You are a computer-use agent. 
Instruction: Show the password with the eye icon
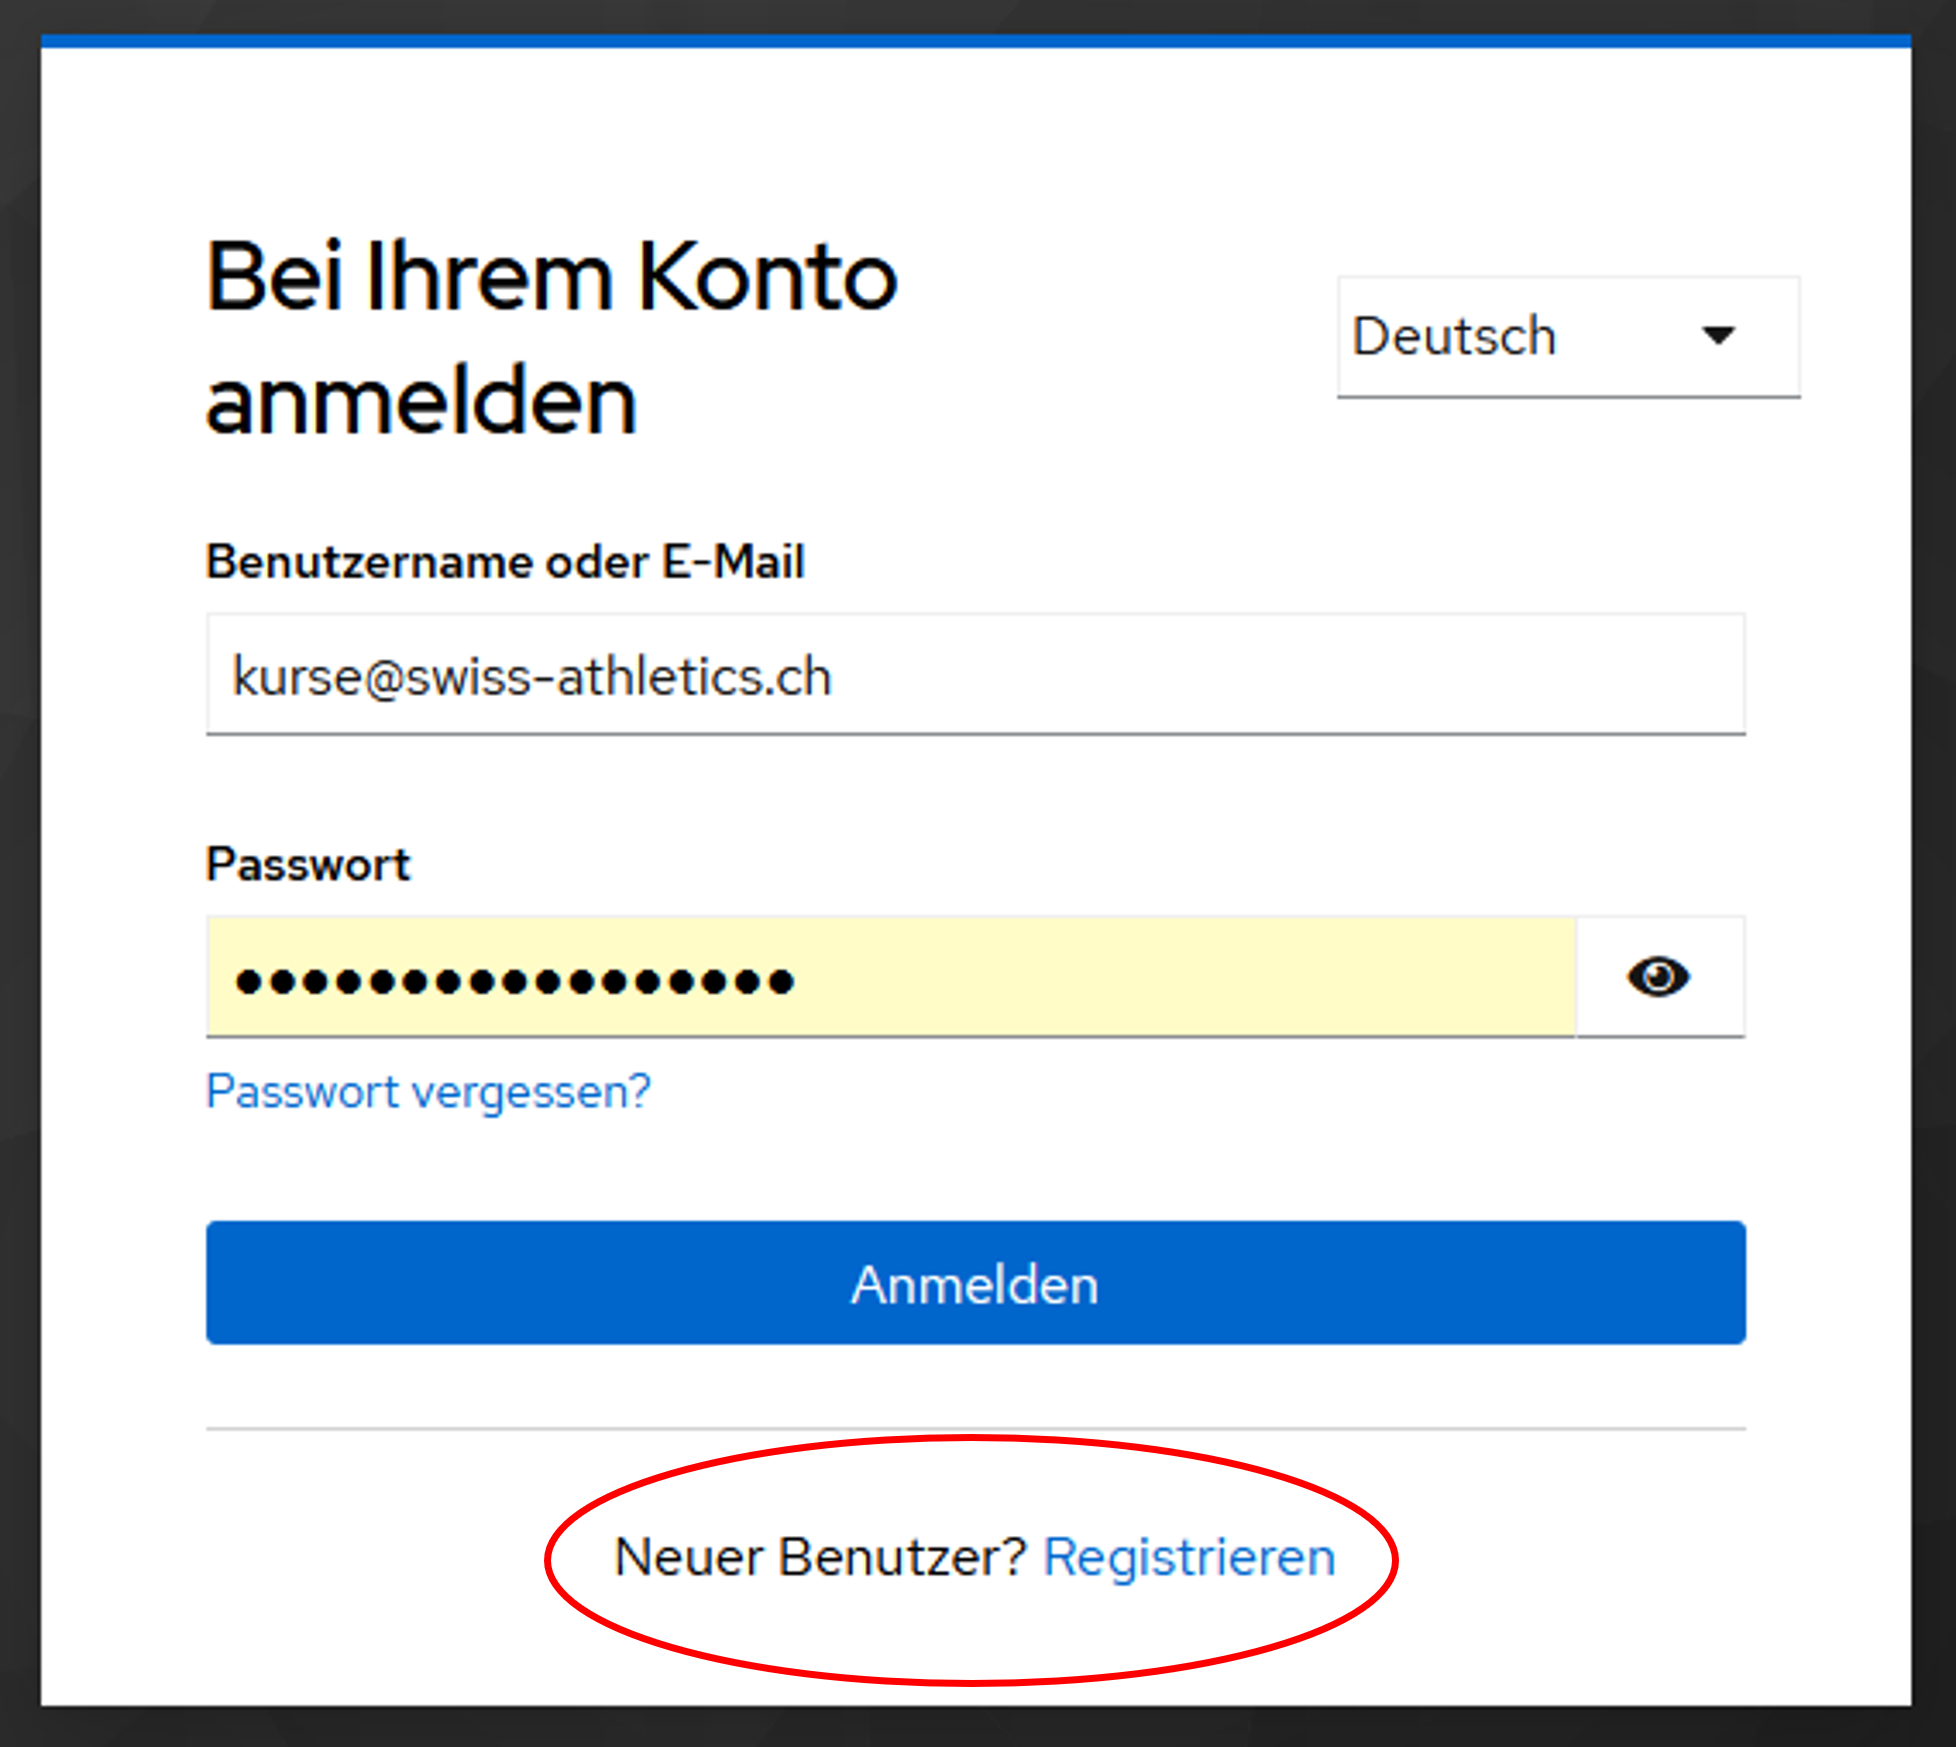[x=1658, y=977]
